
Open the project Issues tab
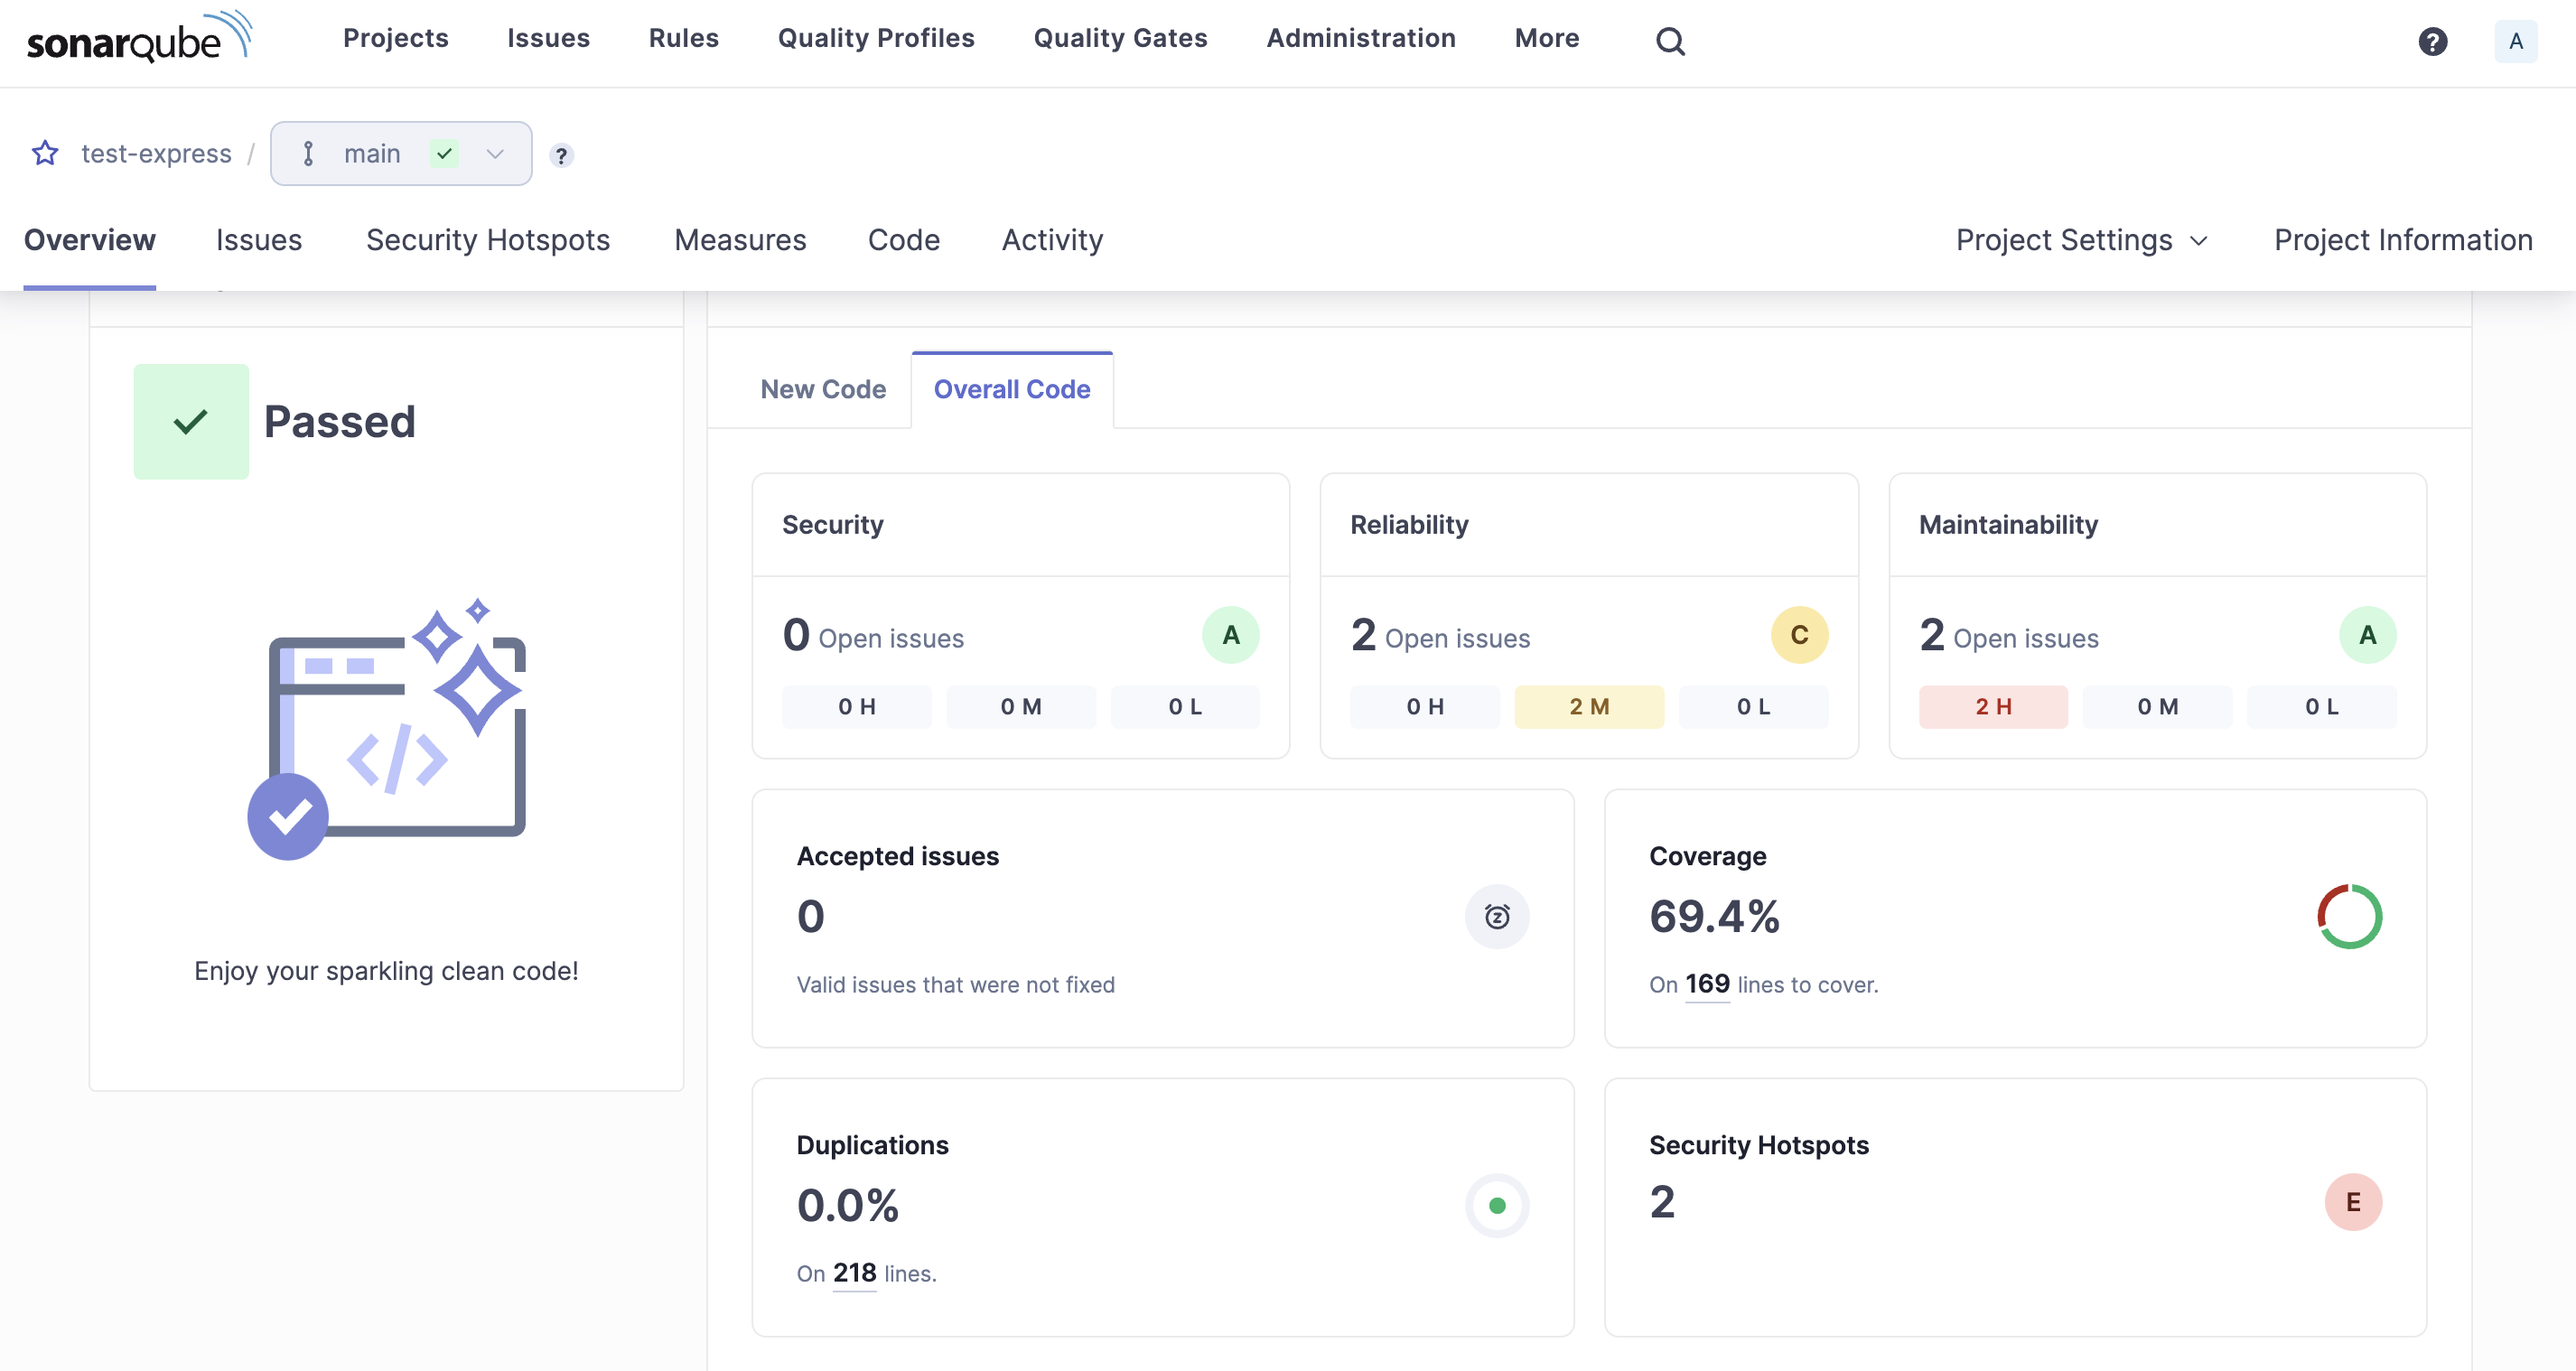[x=259, y=240]
